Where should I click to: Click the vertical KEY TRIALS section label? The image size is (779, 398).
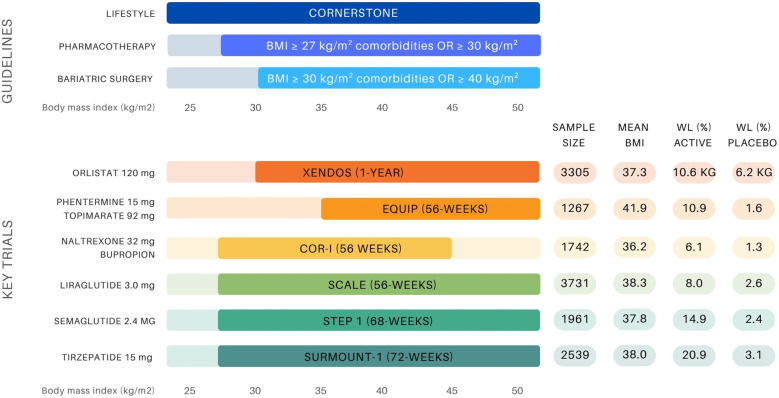8,259
